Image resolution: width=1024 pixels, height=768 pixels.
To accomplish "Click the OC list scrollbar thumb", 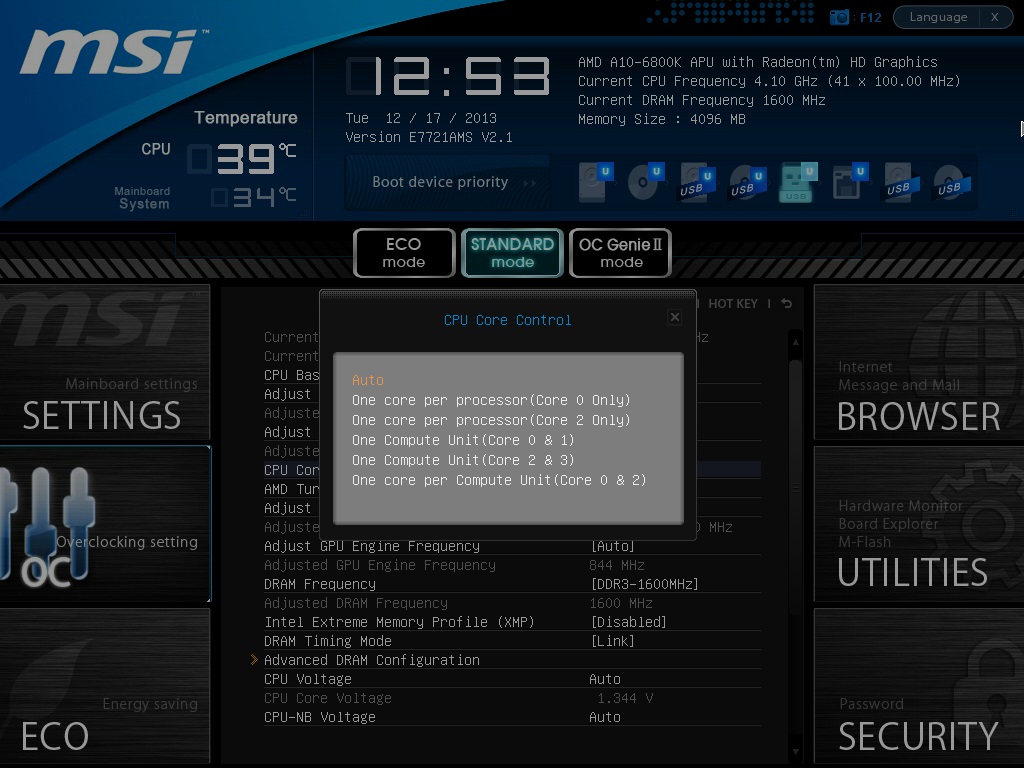I will [x=795, y=487].
